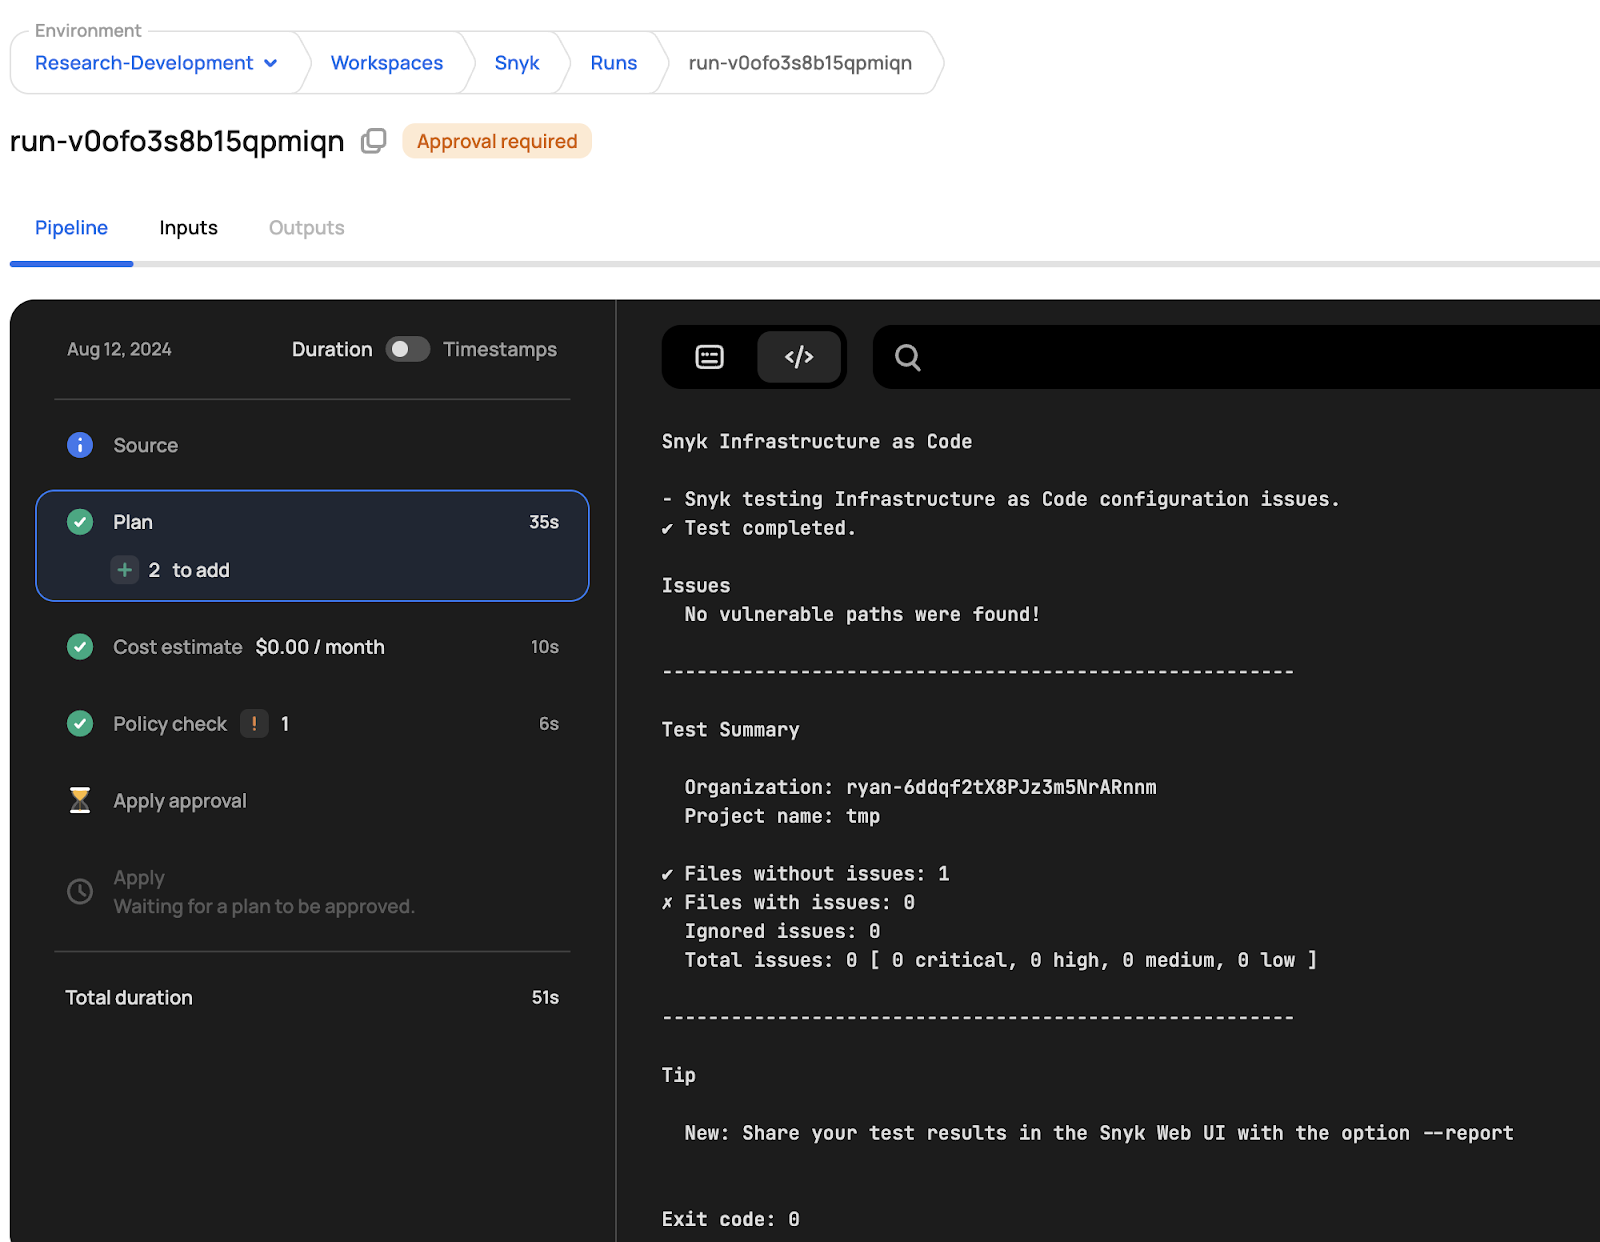The width and height of the screenshot is (1600, 1242).
Task: Click the orange policy warning badge
Action: pos(254,723)
